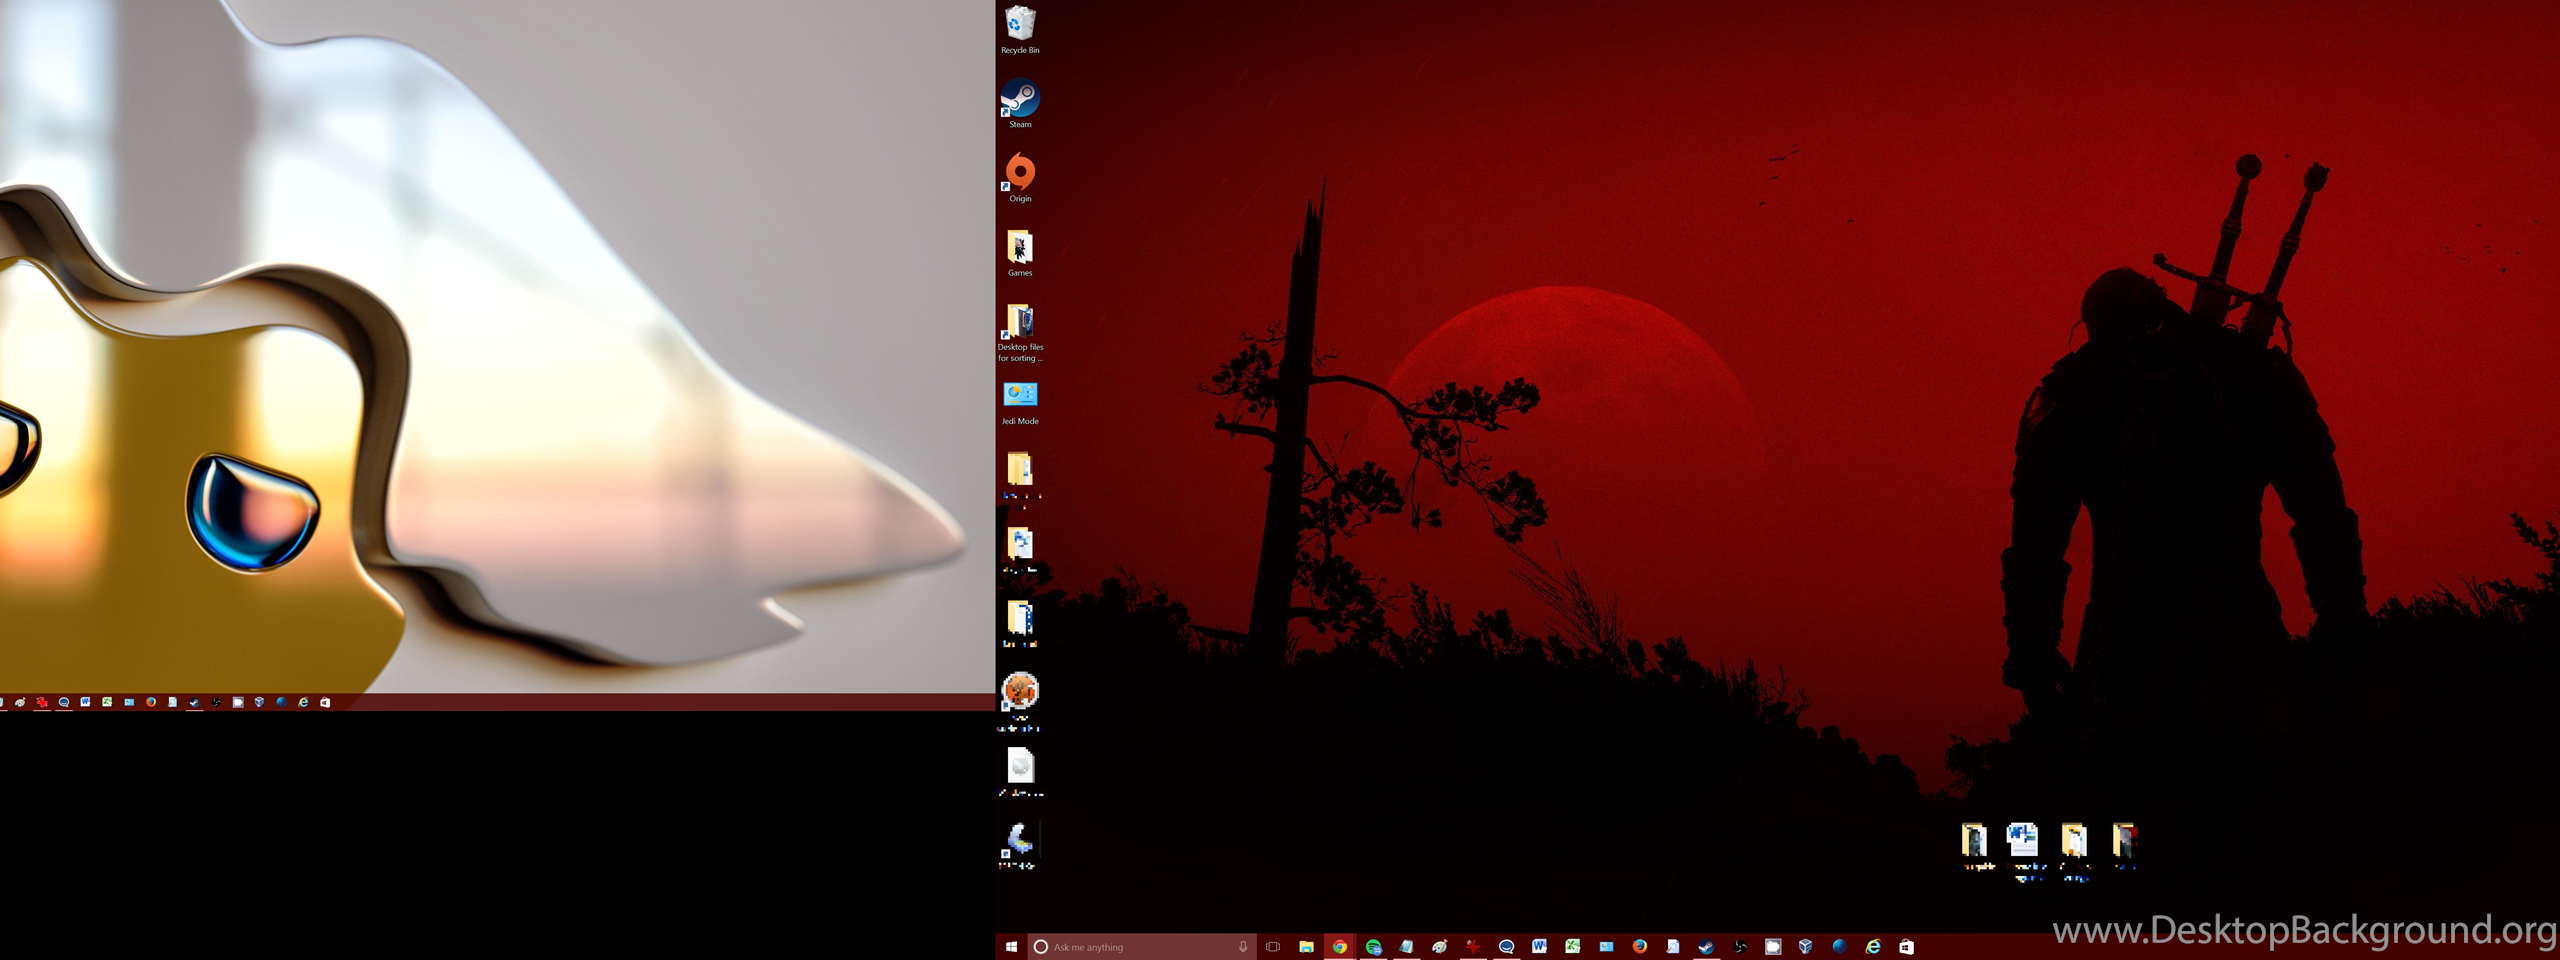Viewport: 2560px width, 960px height.
Task: Open VirtualBox on the left monitor's taskbar
Action: (259, 702)
